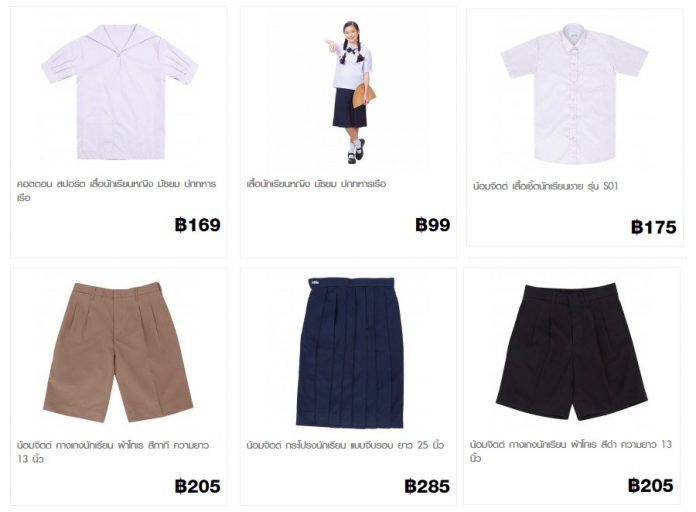Click the ฿175 price label

click(653, 227)
